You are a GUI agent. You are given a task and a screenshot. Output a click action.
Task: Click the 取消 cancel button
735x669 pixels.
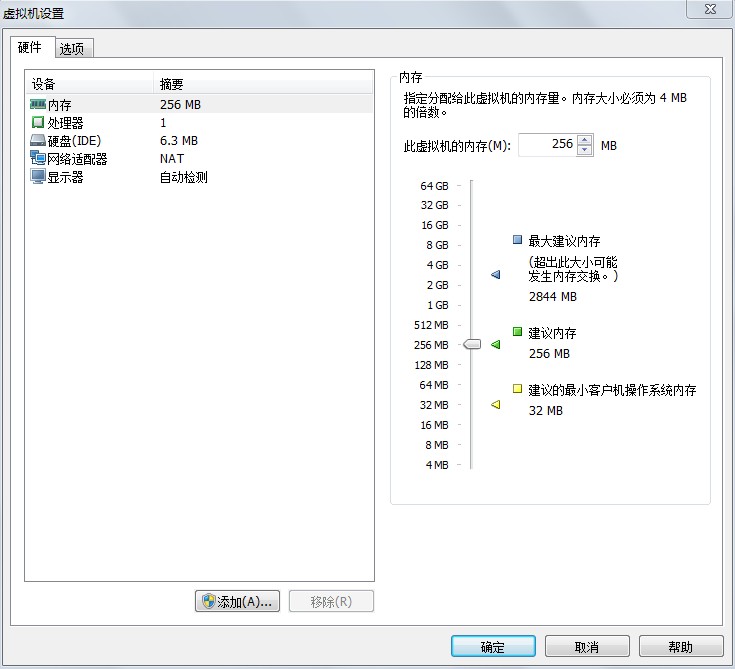pyautogui.click(x=587, y=646)
